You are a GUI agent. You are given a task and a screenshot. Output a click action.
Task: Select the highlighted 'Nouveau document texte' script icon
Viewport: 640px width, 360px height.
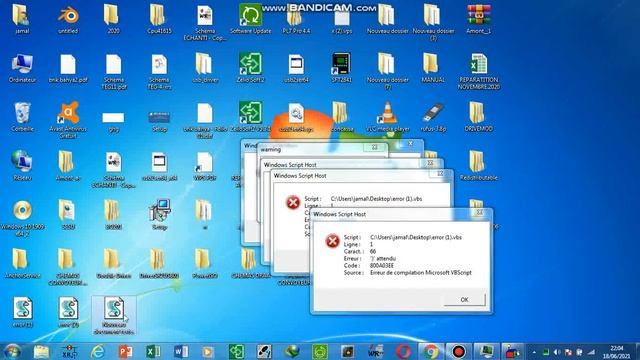tap(113, 316)
